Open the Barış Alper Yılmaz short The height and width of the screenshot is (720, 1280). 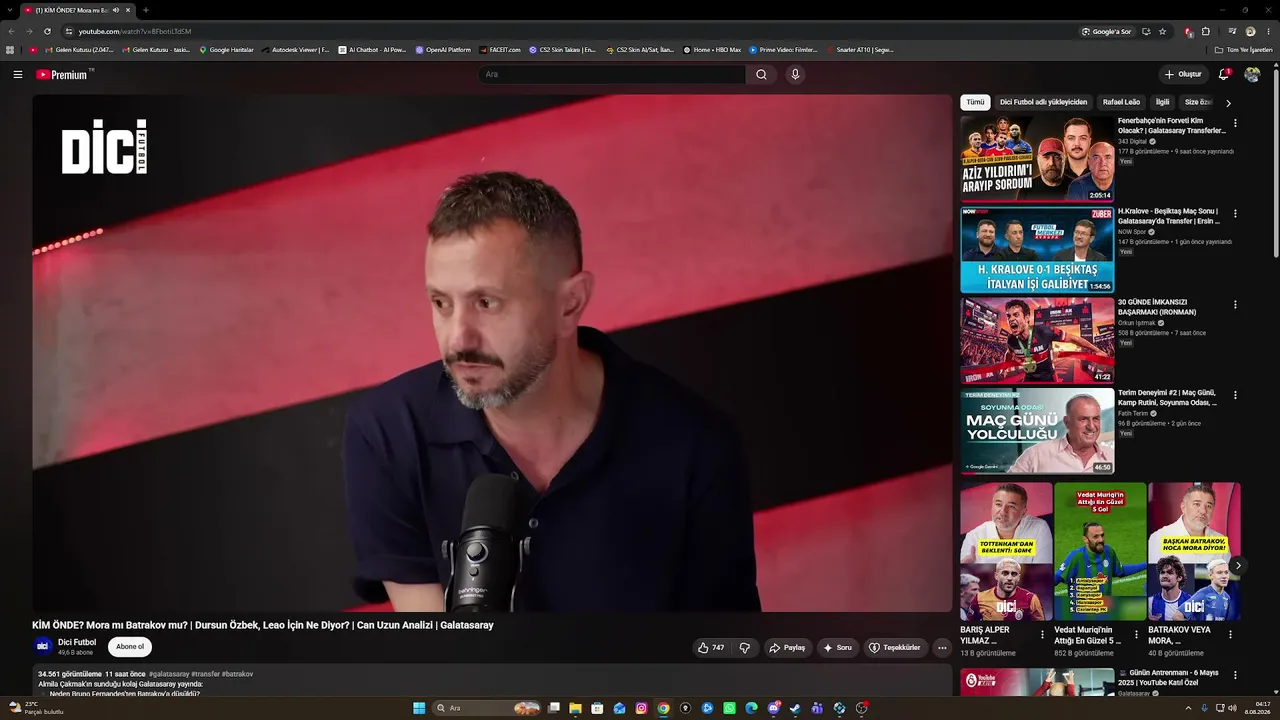(1006, 552)
